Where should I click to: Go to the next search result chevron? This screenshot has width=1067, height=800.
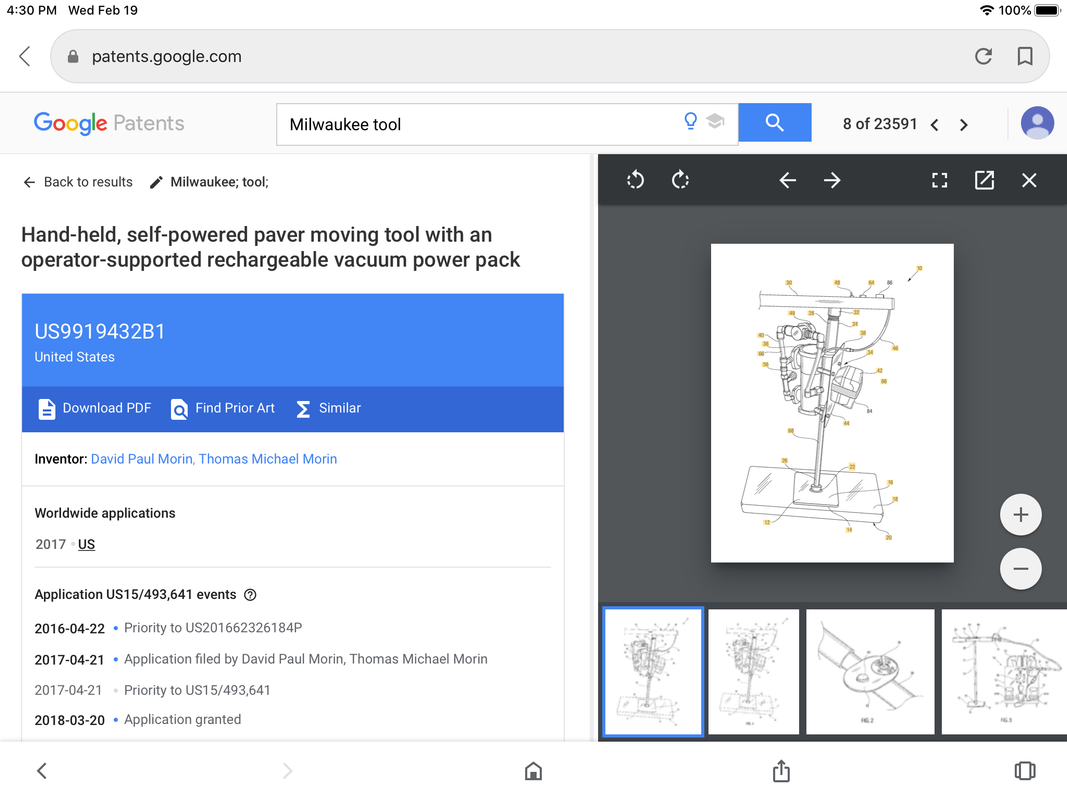[964, 124]
